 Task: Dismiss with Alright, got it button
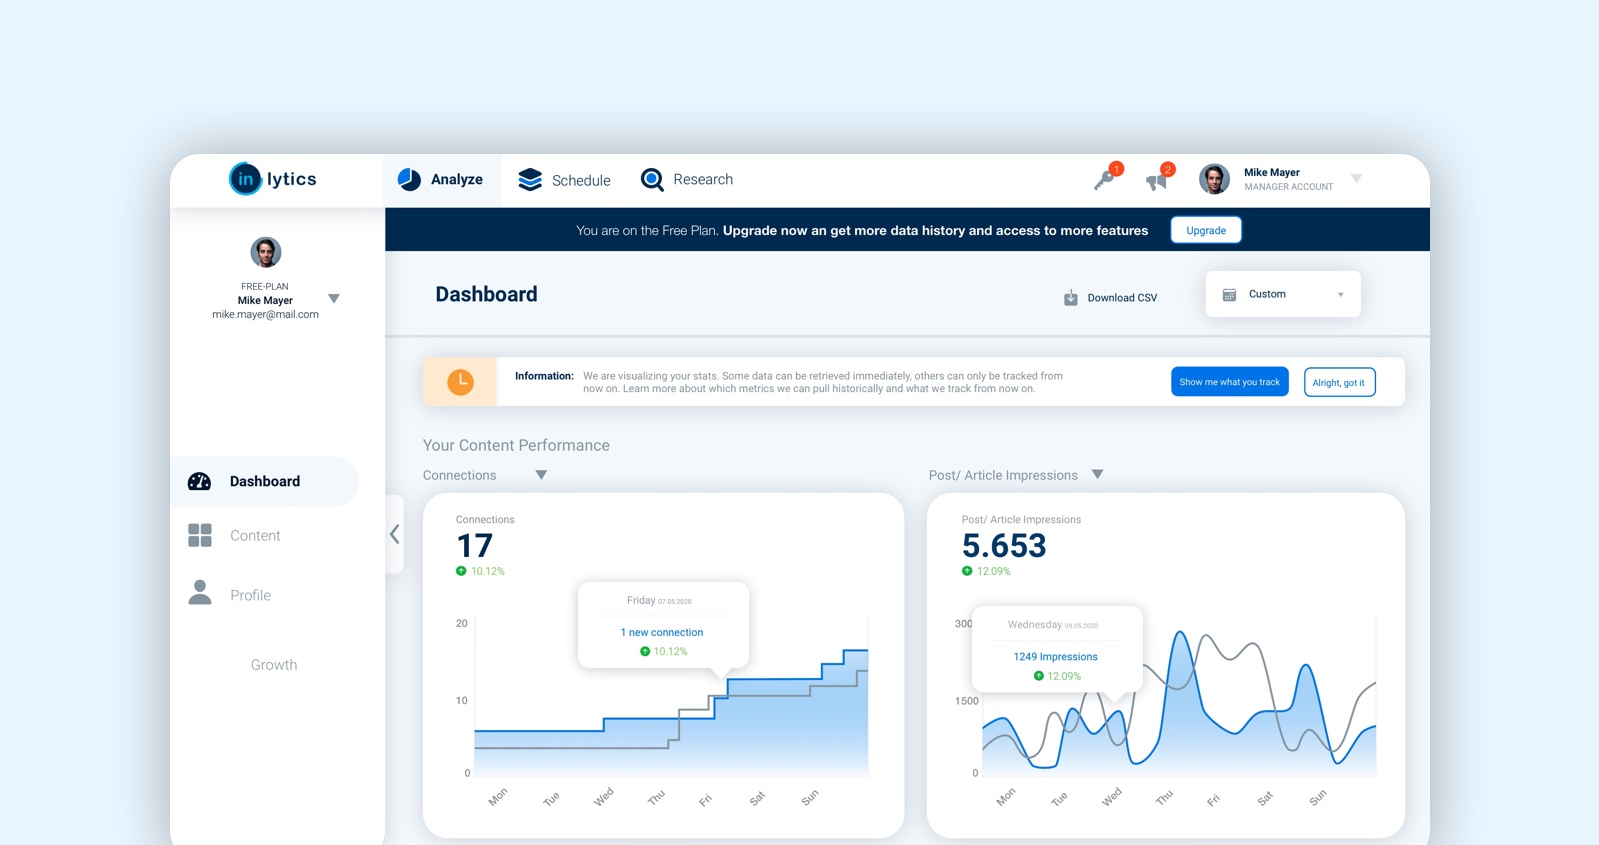pos(1339,382)
